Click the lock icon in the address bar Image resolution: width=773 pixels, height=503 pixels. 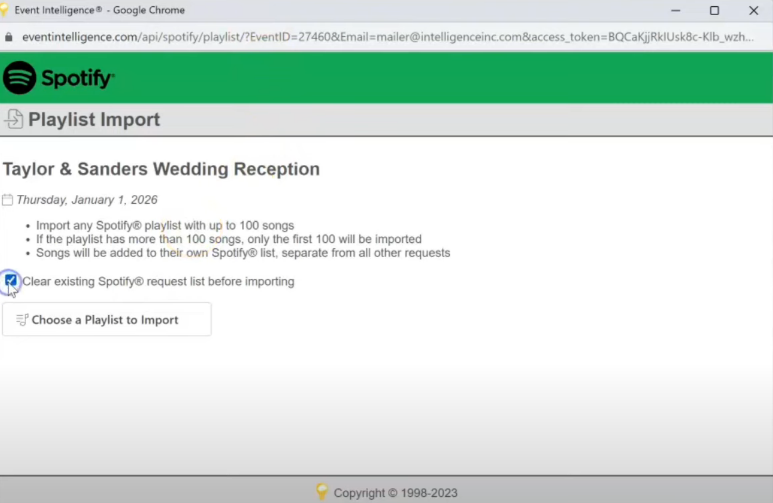tap(9, 37)
